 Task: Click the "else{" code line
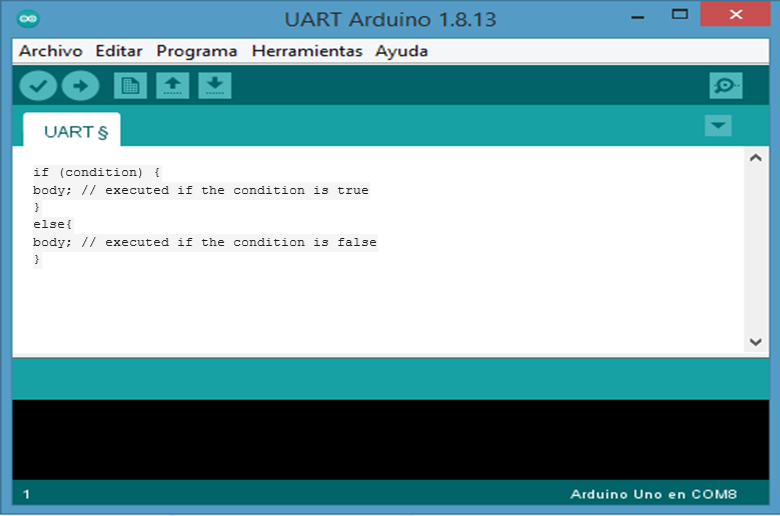(53, 224)
